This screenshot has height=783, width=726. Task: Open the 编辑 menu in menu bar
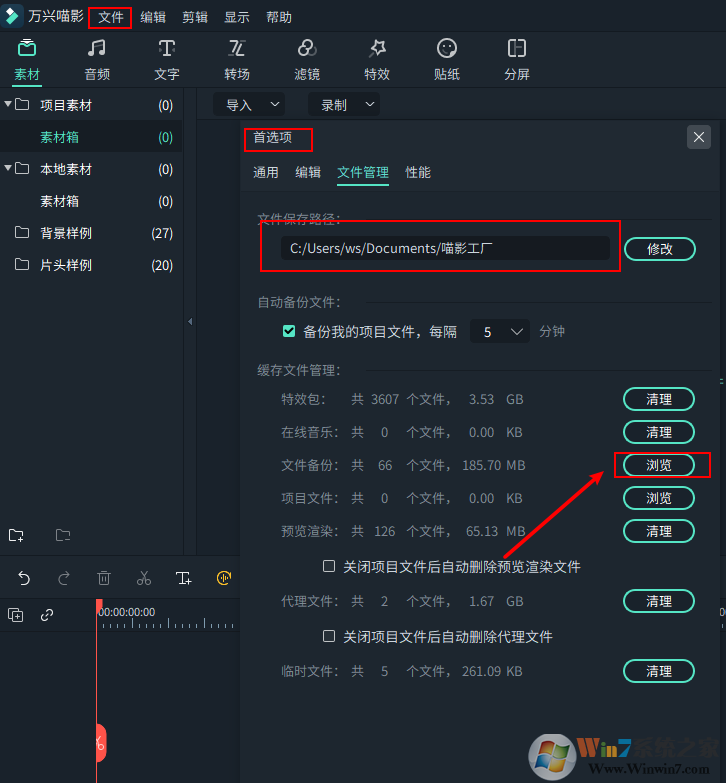point(153,17)
